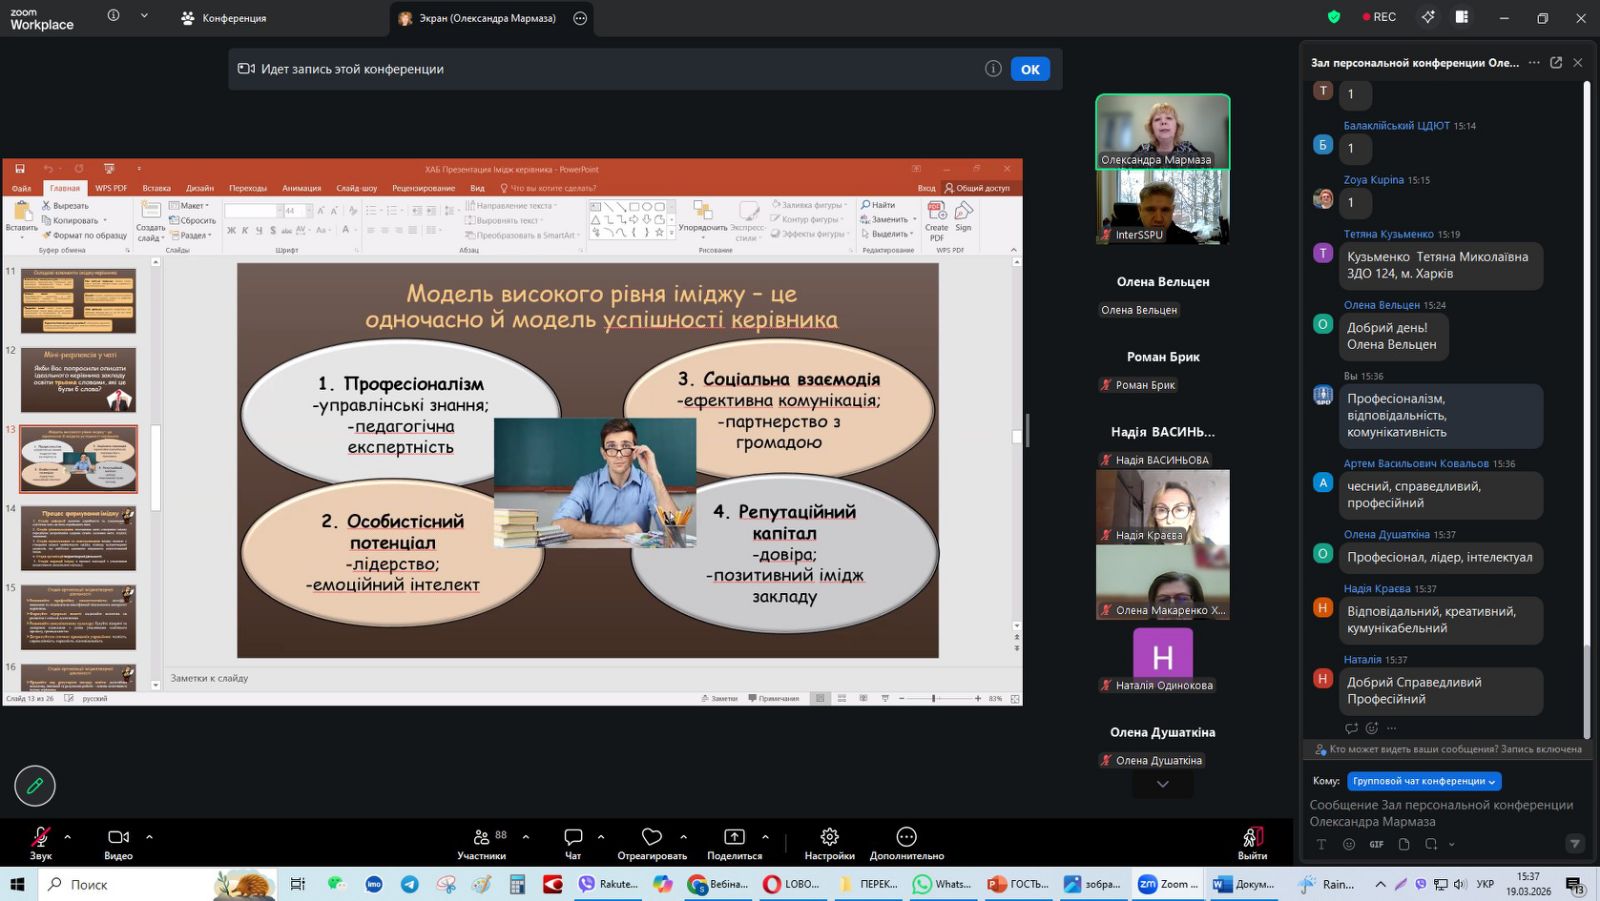Expand audio options arrow next to Звук
The height and width of the screenshot is (901, 1600).
point(68,837)
